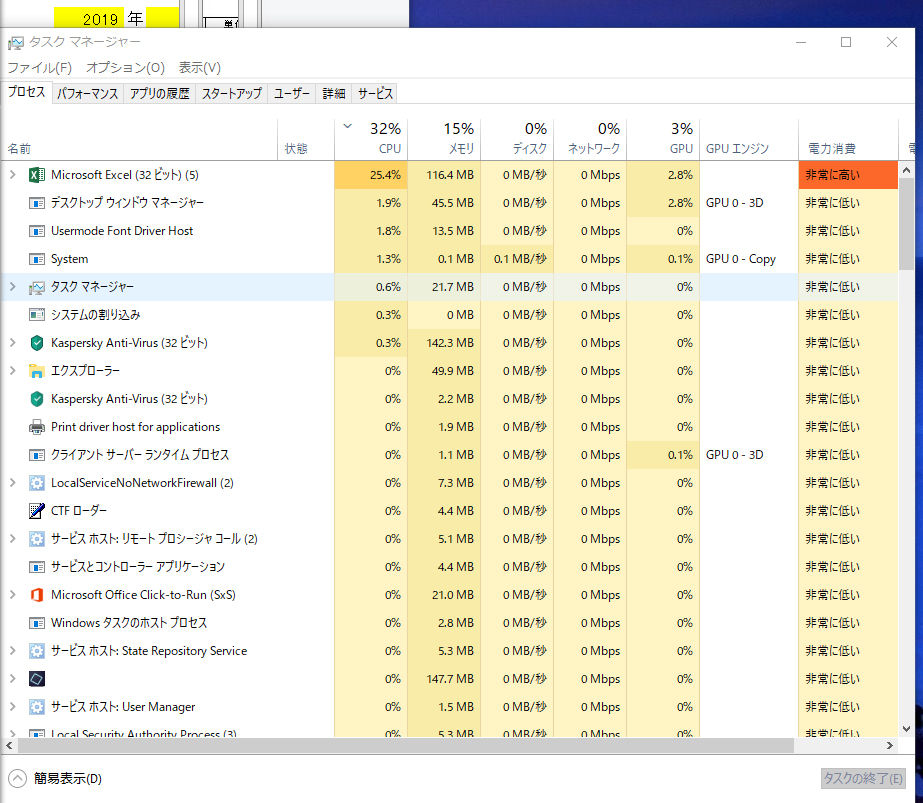Image resolution: width=923 pixels, height=803 pixels.
Task: Click the Print driver host printer icon
Action: (36, 427)
